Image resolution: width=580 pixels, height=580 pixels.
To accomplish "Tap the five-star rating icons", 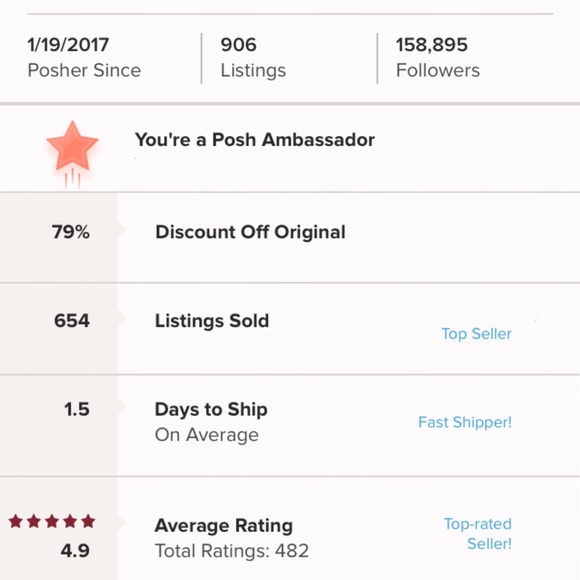I will click(52, 521).
